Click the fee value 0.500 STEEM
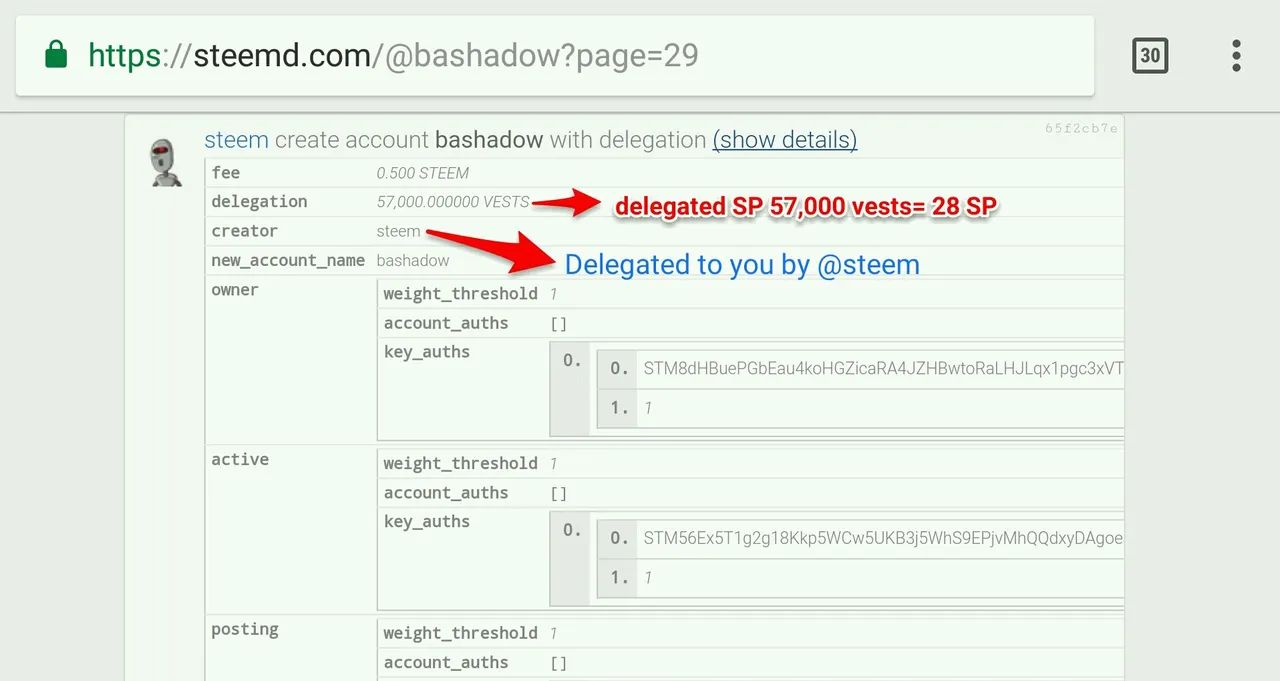The image size is (1280, 681). [423, 173]
